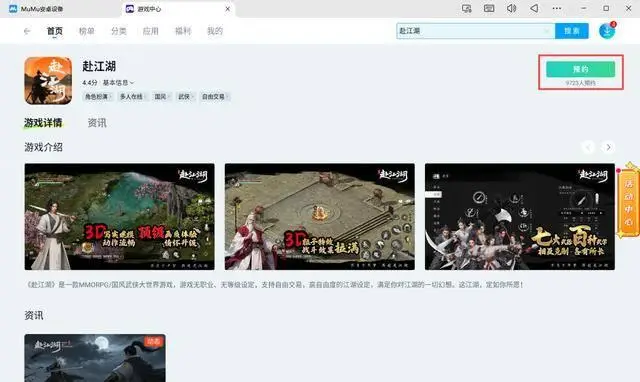
Task: Switch to the 游戏详情 tab
Action: coord(43,123)
